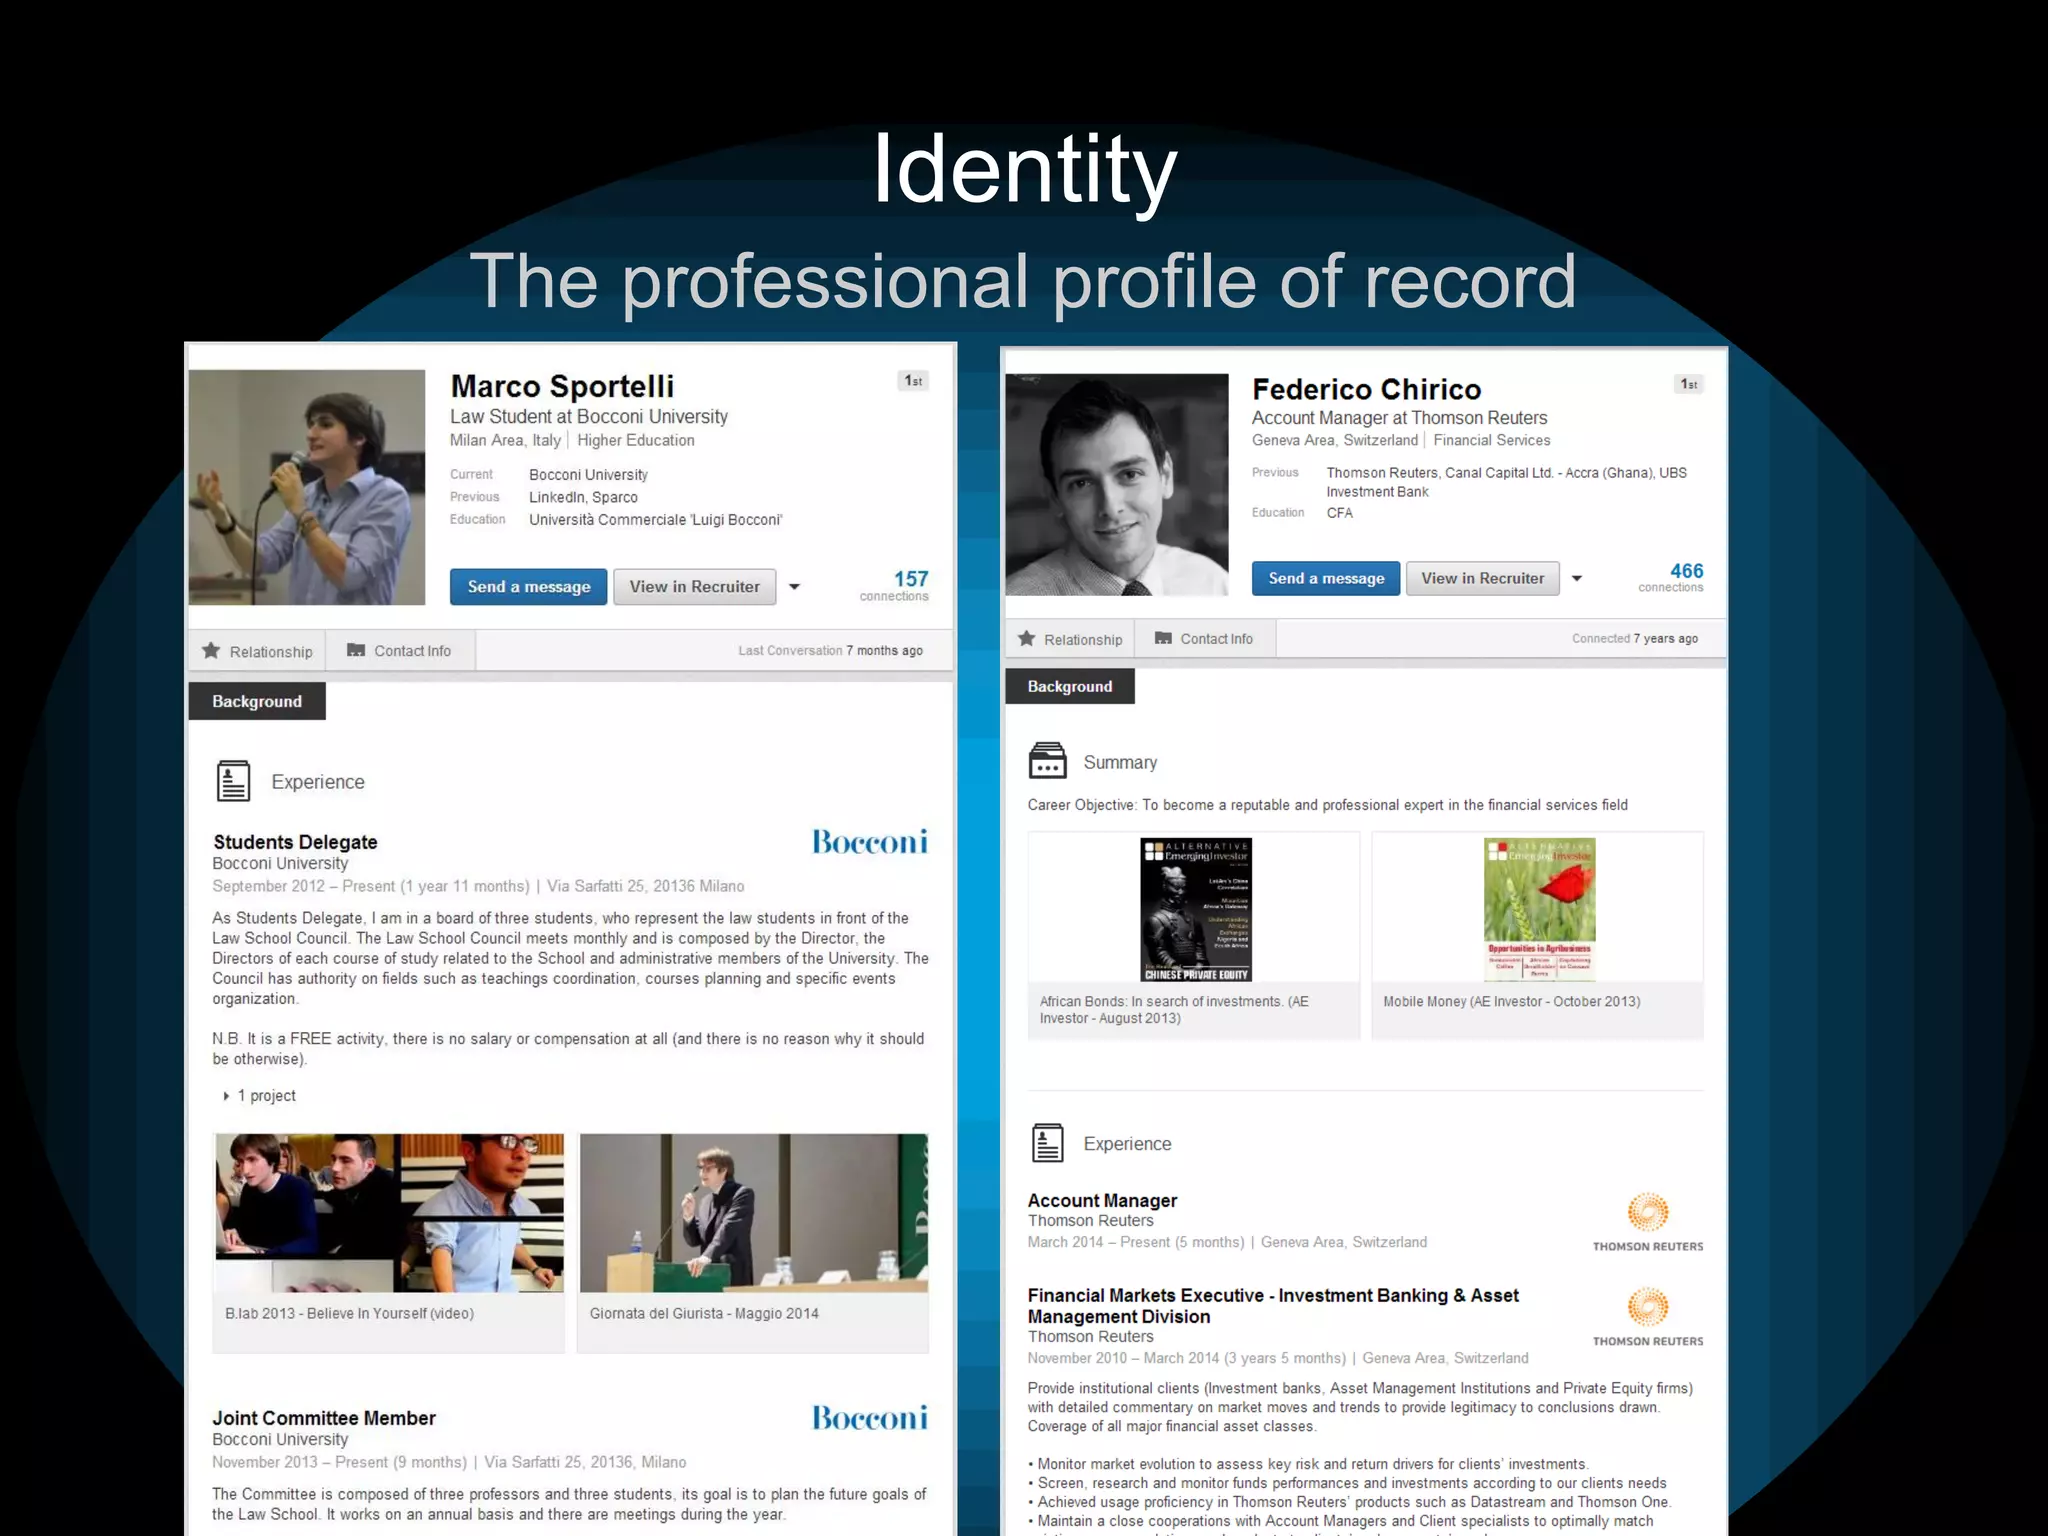
Task: Click Università Commerciale 'Luigi Bocconi' education link
Action: point(655,520)
